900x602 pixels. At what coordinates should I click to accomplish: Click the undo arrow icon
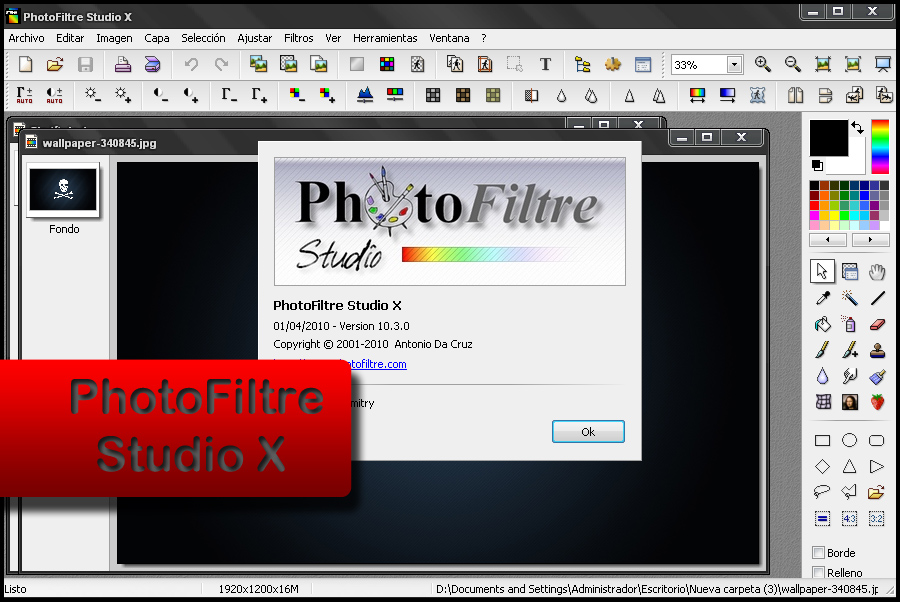pos(191,64)
